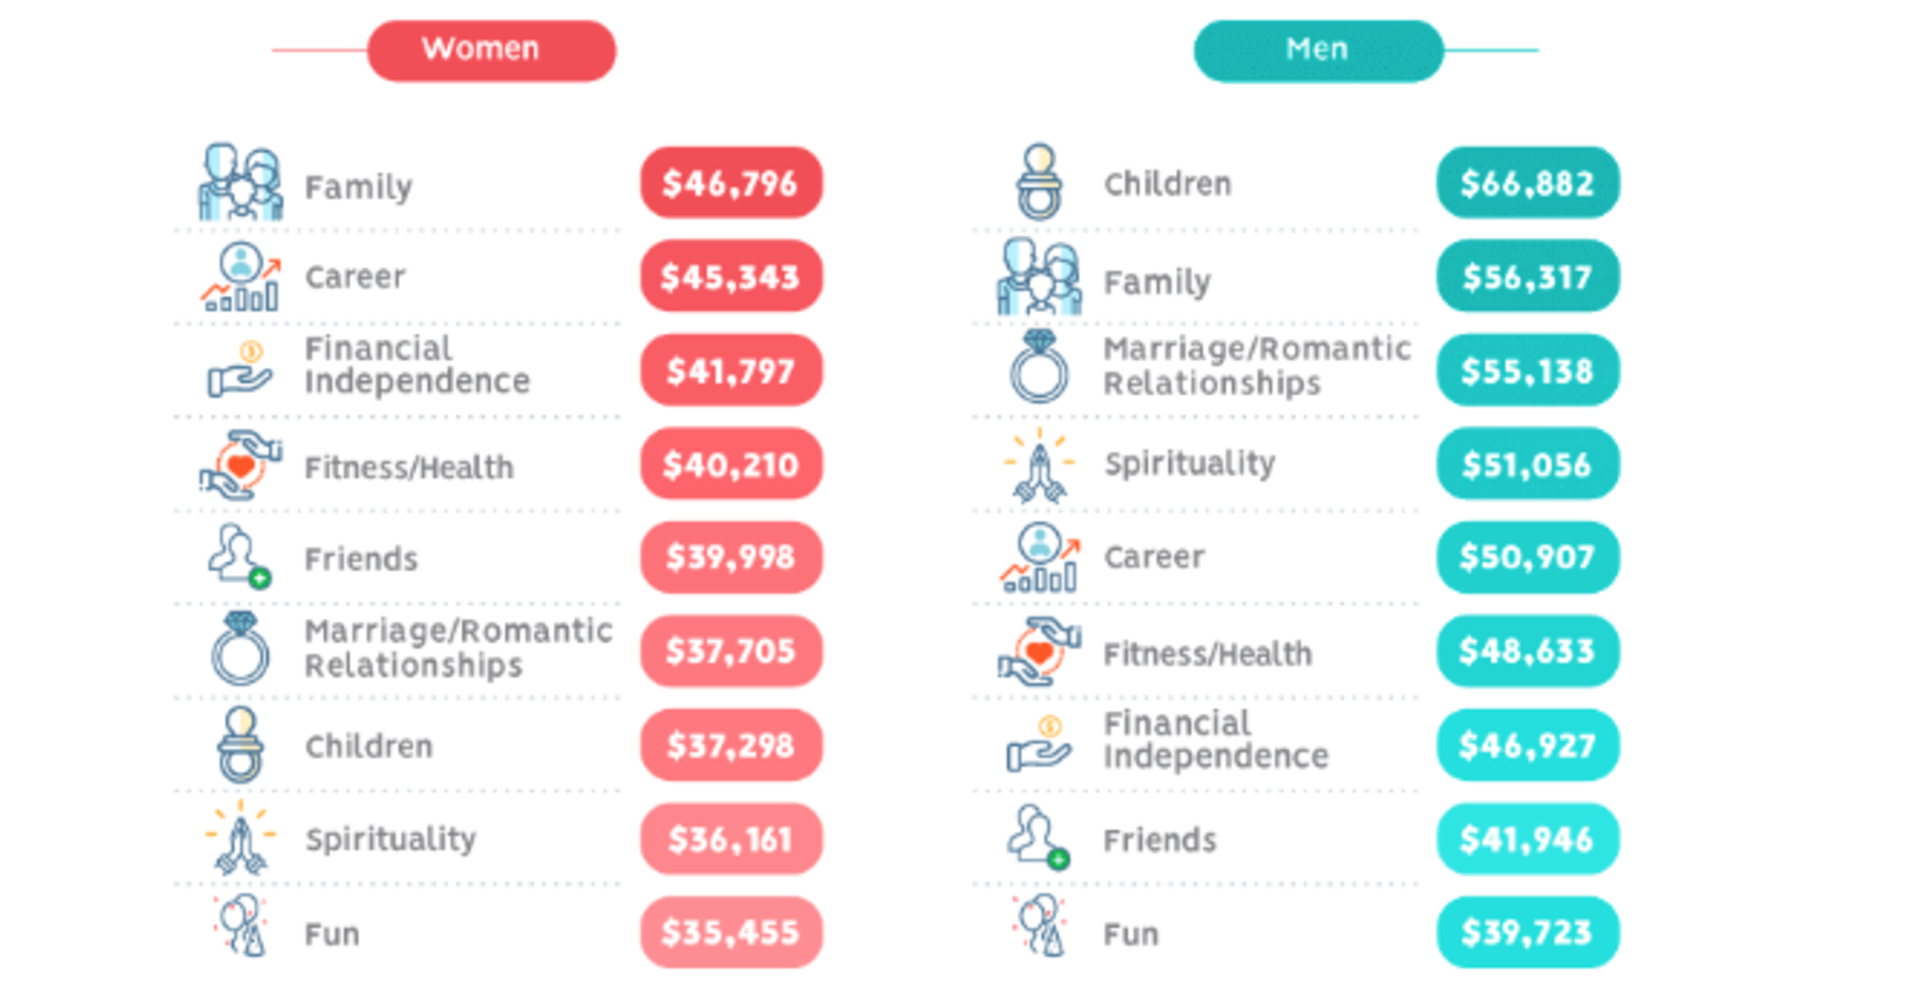The width and height of the screenshot is (1910, 1000).
Task: Click the Financial Independence hand icon under Women
Action: coord(240,370)
